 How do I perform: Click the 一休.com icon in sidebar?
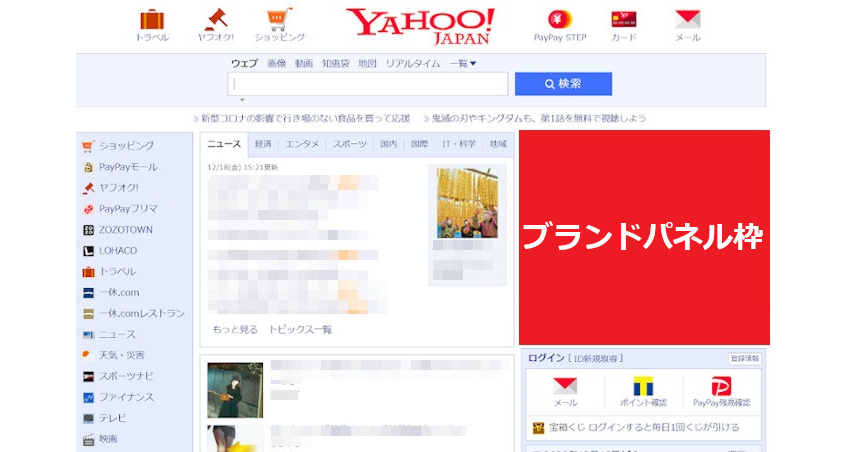[x=88, y=293]
